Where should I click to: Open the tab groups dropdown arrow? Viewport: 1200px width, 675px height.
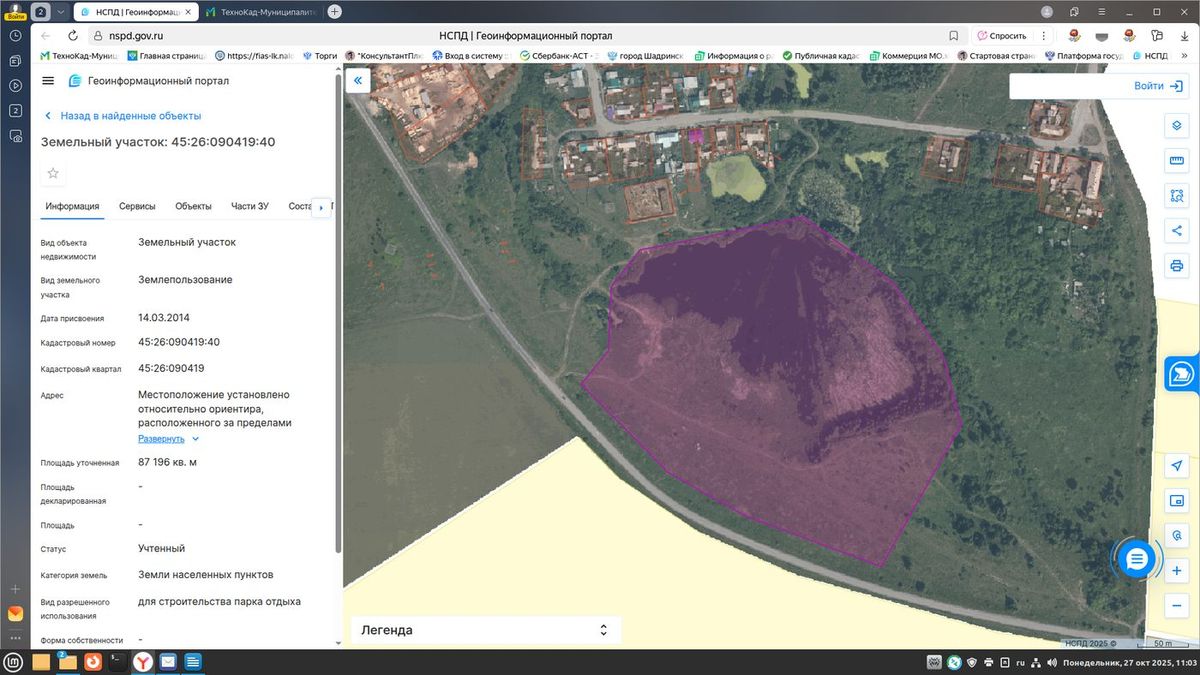[61, 12]
